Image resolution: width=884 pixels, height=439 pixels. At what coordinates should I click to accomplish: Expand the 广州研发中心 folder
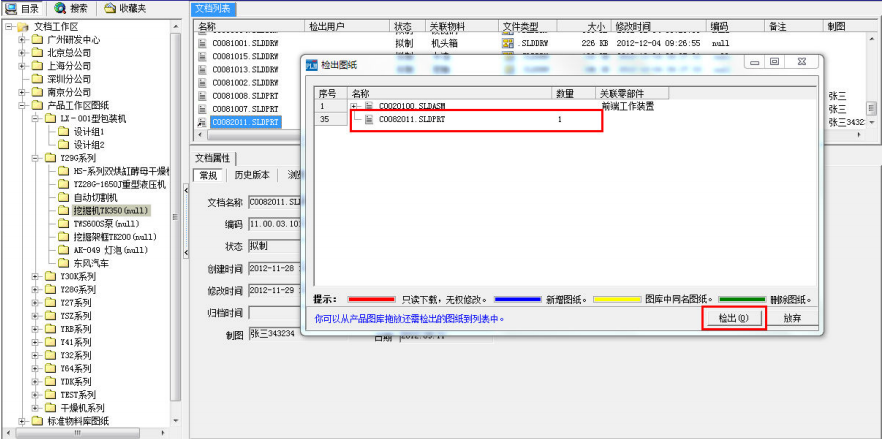(x=22, y=39)
